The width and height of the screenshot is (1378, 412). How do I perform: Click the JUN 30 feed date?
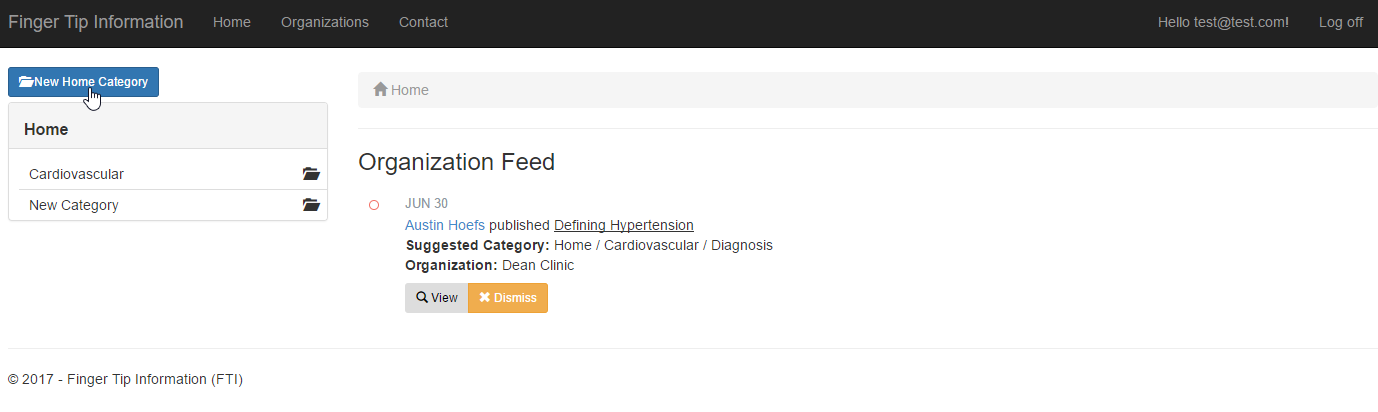pos(426,204)
